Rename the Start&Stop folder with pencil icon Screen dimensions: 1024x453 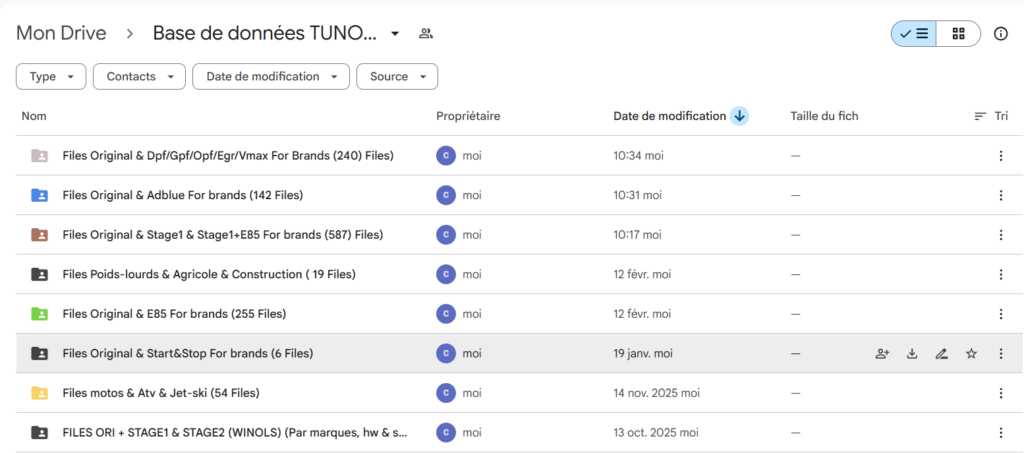(941, 354)
